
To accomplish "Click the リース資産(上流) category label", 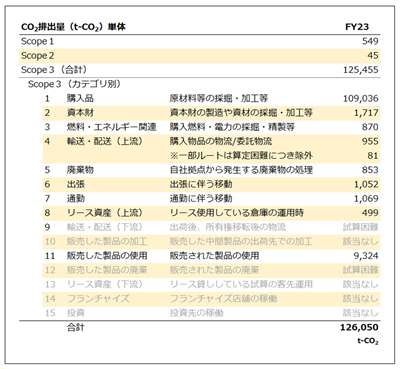I will [x=105, y=213].
